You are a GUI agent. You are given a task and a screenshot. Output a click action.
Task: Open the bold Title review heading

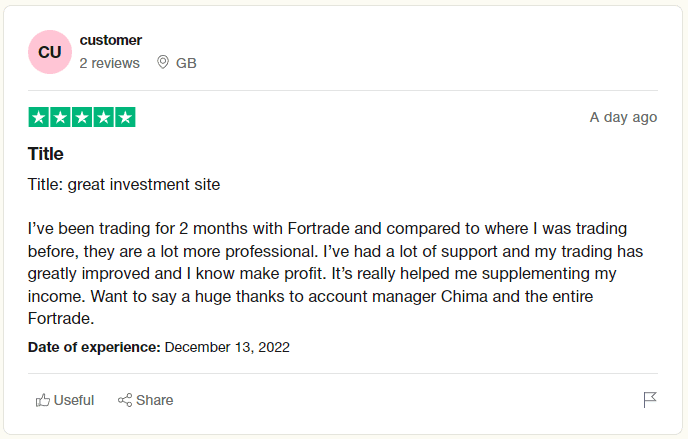pos(46,154)
